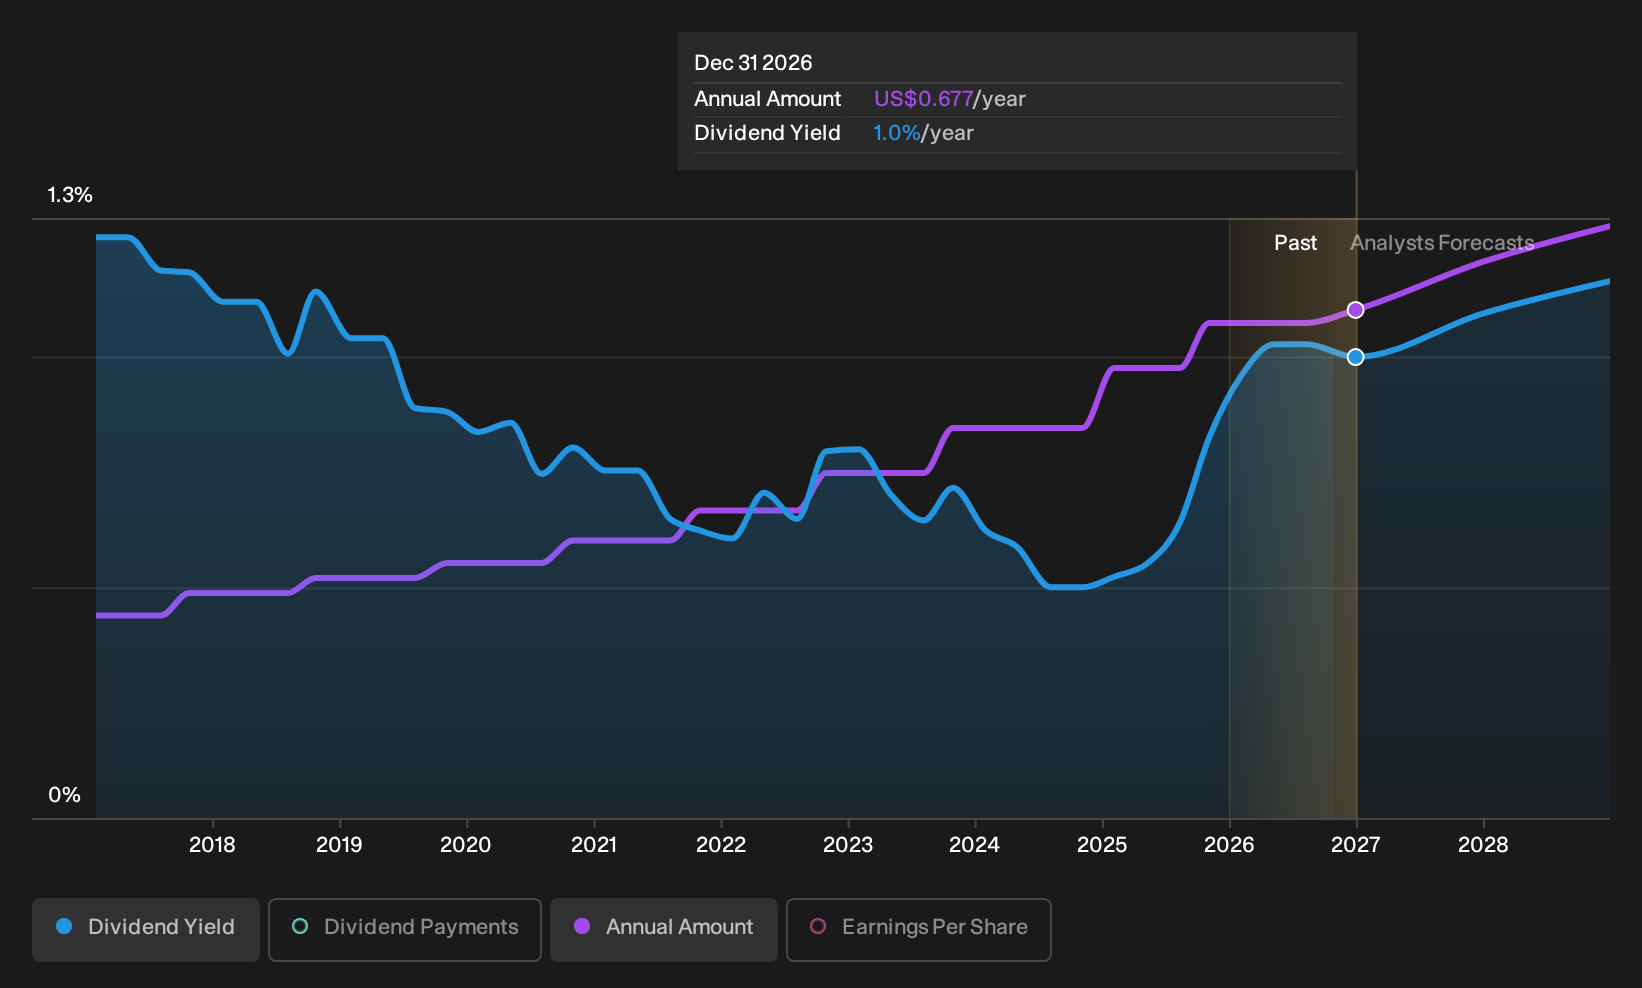1642x988 pixels.
Task: Click the 1.0% dividend yield value
Action: pyautogui.click(x=896, y=133)
